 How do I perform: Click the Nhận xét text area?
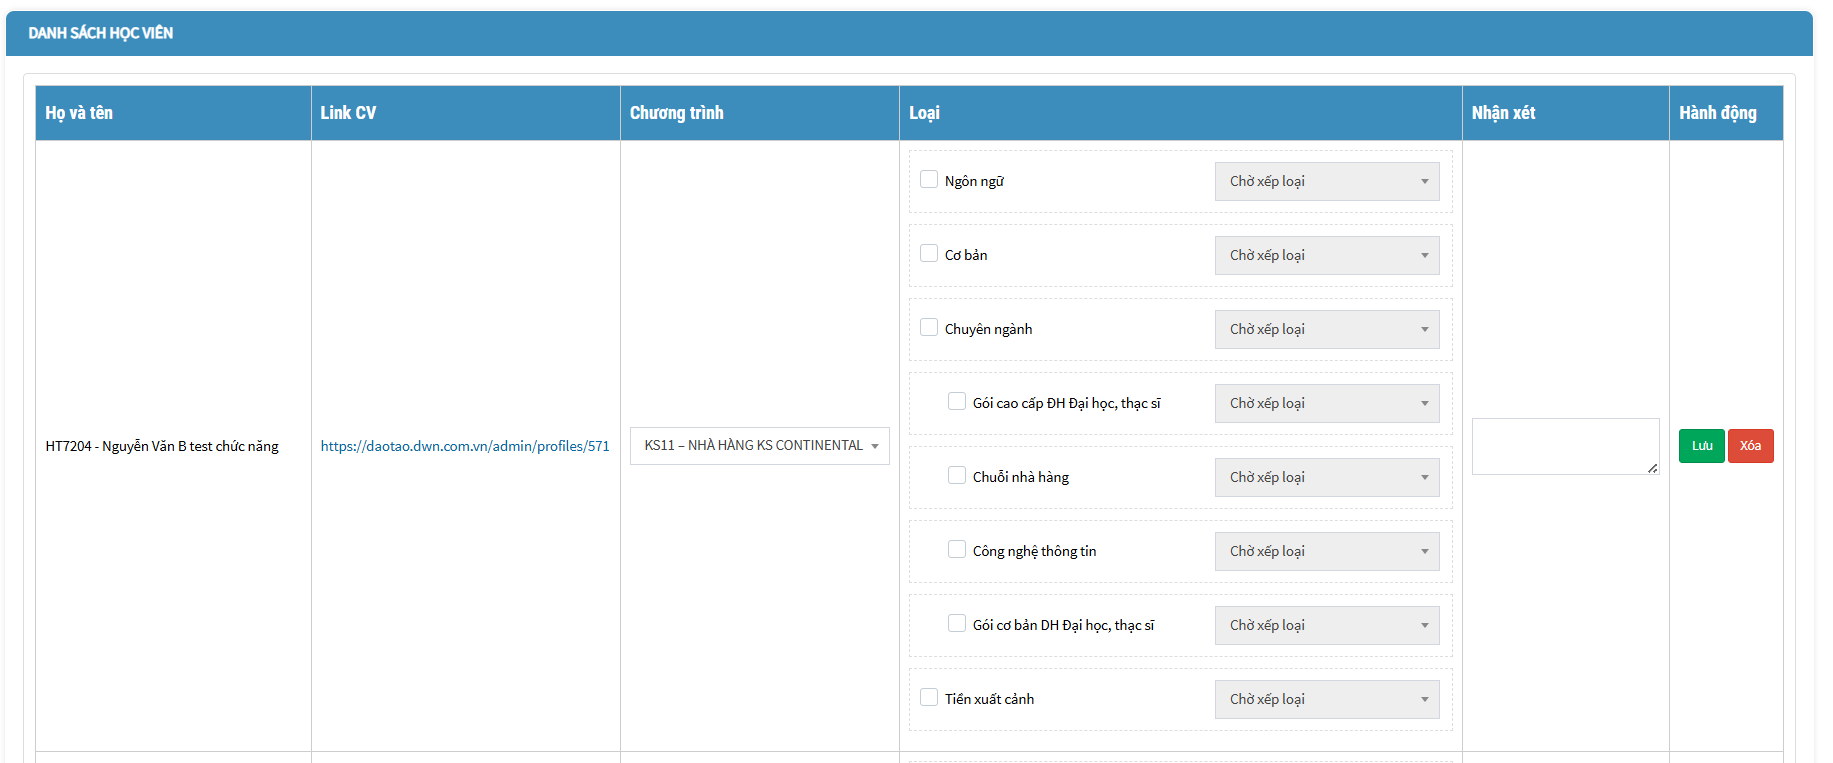coord(1564,446)
